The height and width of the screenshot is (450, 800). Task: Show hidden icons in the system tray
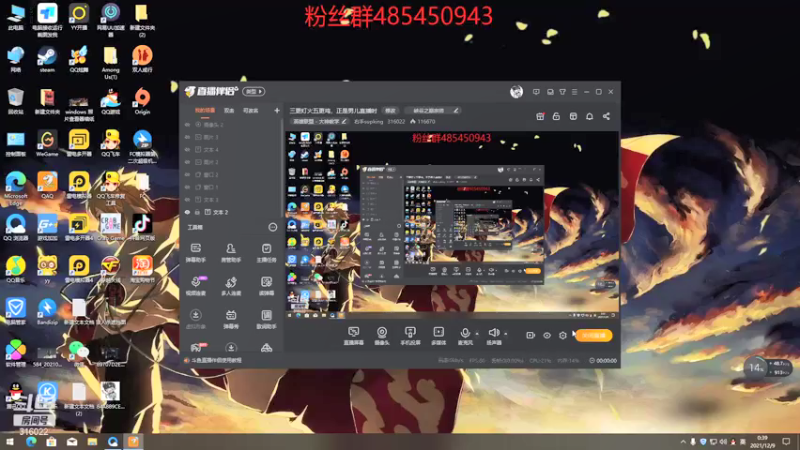coord(683,441)
